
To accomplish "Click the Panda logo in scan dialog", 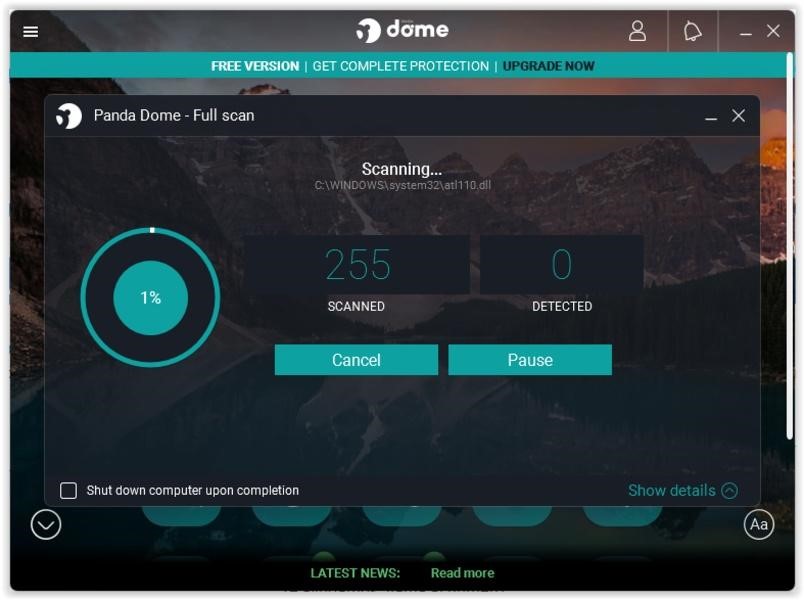I will (x=69, y=116).
